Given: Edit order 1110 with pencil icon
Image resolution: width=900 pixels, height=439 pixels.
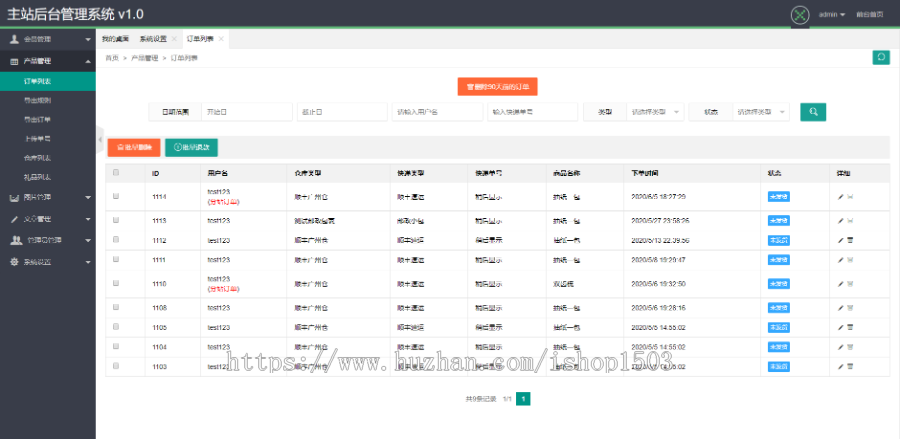Looking at the screenshot, I should (x=840, y=284).
